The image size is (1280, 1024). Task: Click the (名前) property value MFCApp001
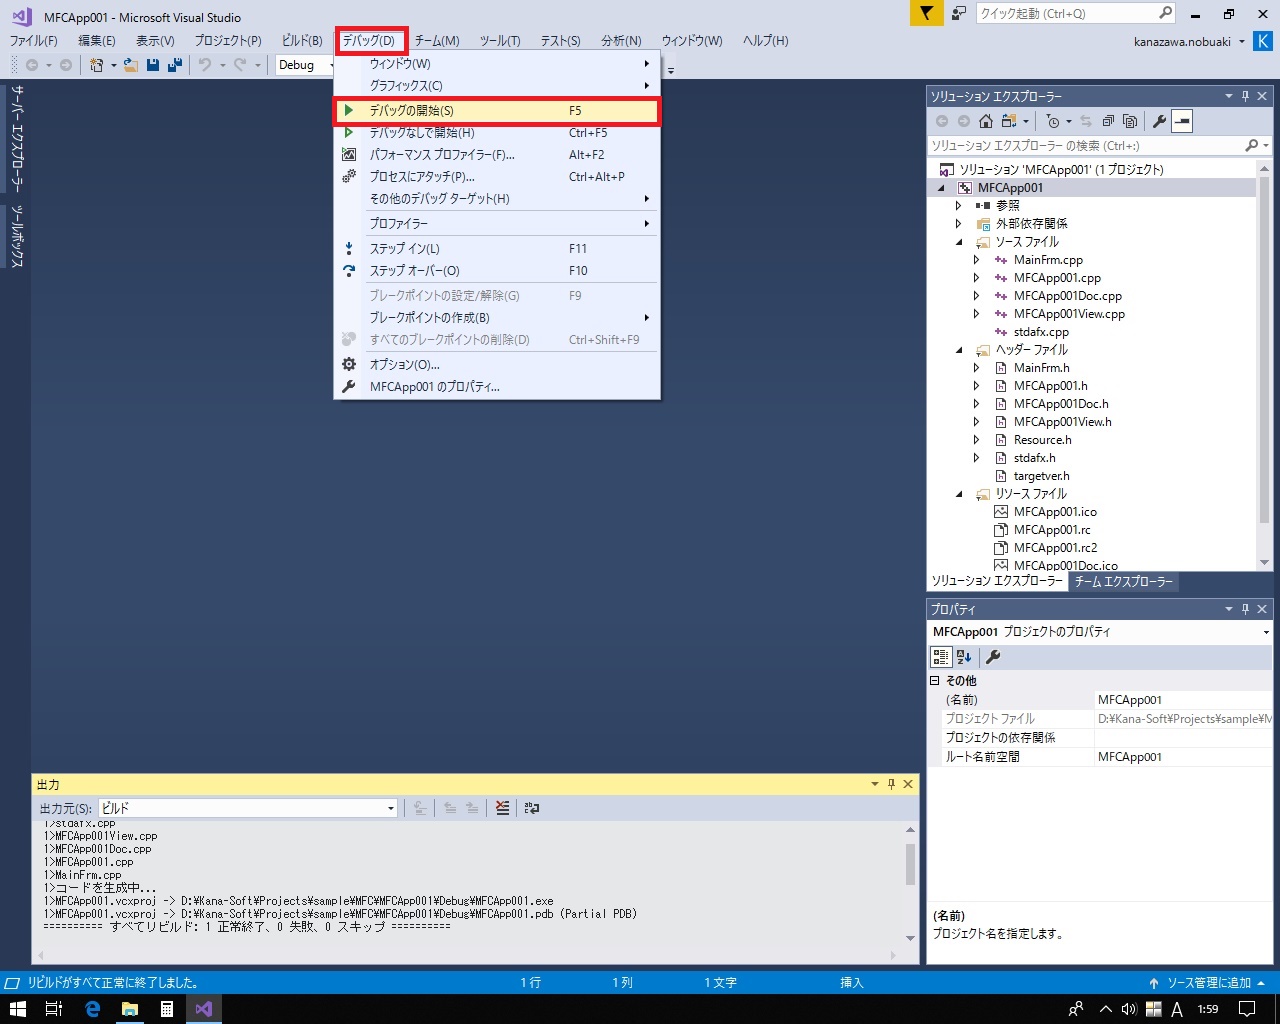coord(1184,700)
